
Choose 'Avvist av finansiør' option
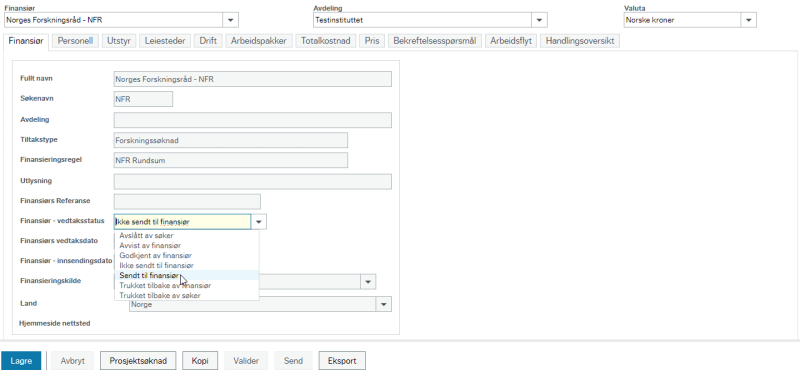click(187, 245)
